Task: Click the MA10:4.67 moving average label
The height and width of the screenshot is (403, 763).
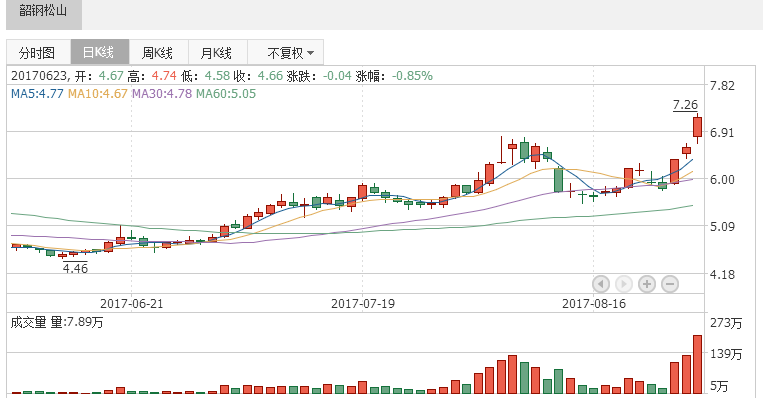Action: pyautogui.click(x=97, y=93)
